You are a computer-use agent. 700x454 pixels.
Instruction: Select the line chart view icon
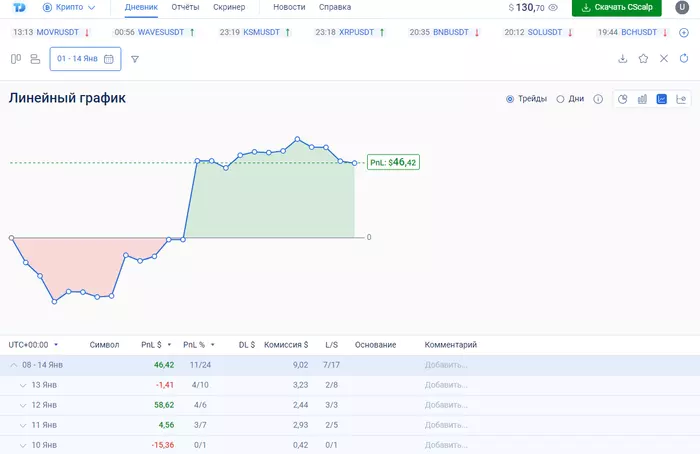point(662,99)
